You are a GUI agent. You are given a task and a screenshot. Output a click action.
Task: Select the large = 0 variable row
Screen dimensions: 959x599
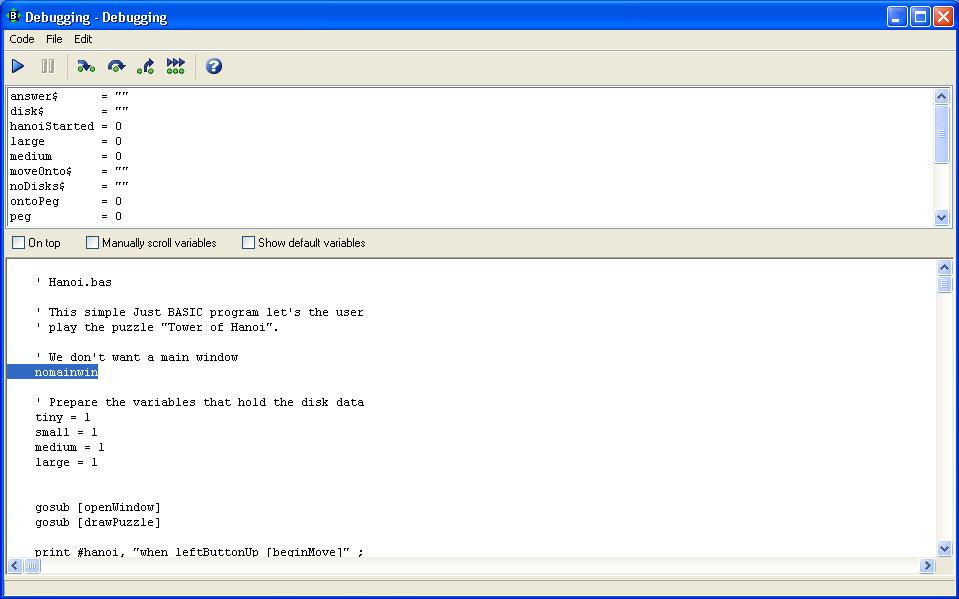pyautogui.click(x=65, y=141)
